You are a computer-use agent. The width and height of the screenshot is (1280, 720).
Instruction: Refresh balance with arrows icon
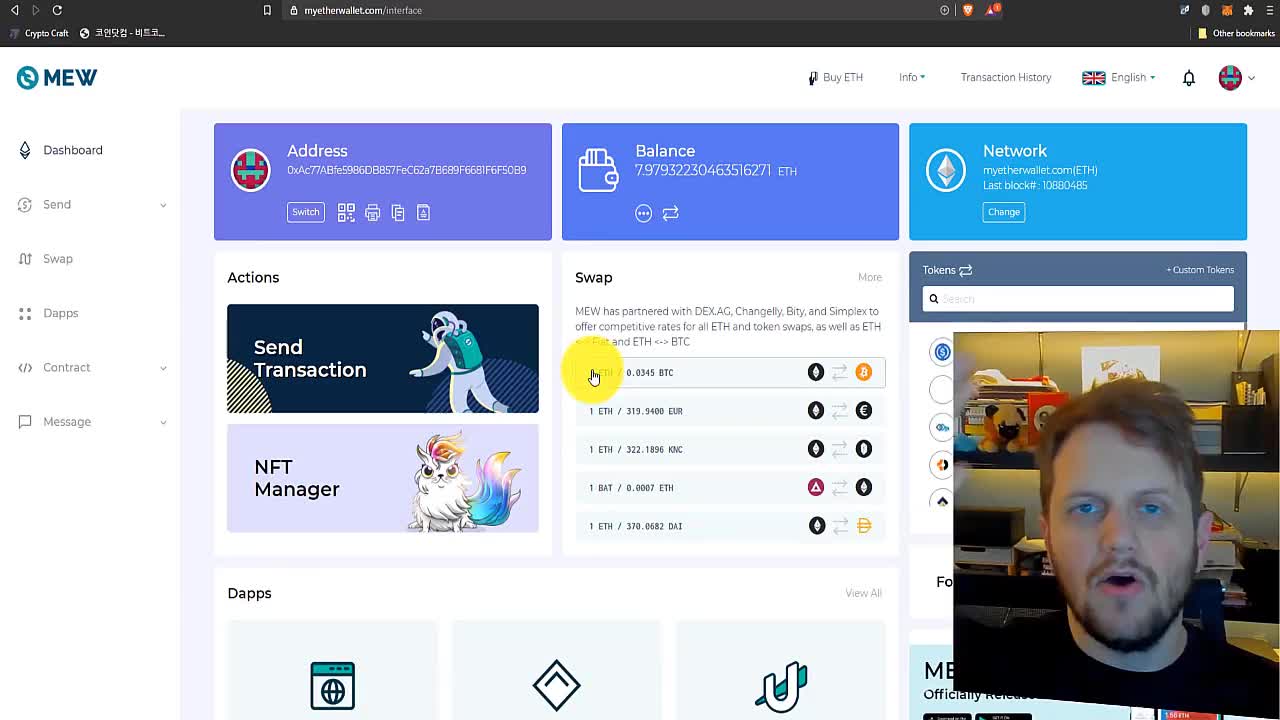pos(670,213)
